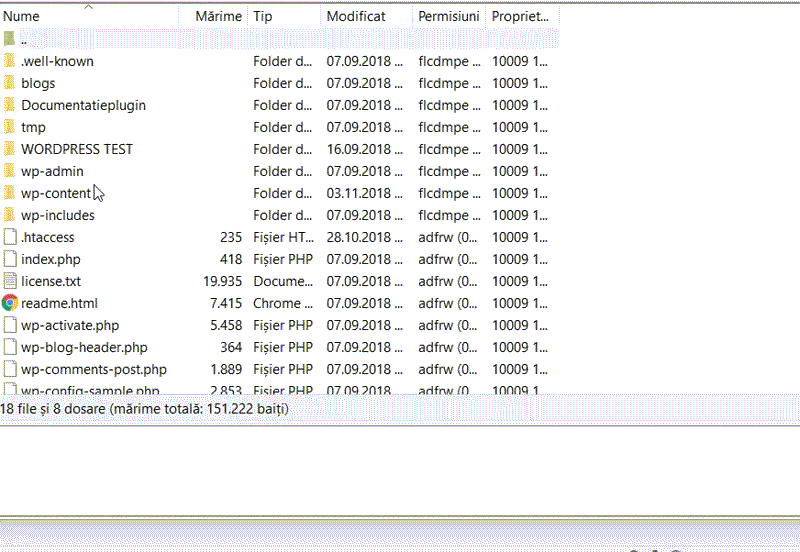
Task: Click the parent directory folder icon
Action: click(x=10, y=39)
